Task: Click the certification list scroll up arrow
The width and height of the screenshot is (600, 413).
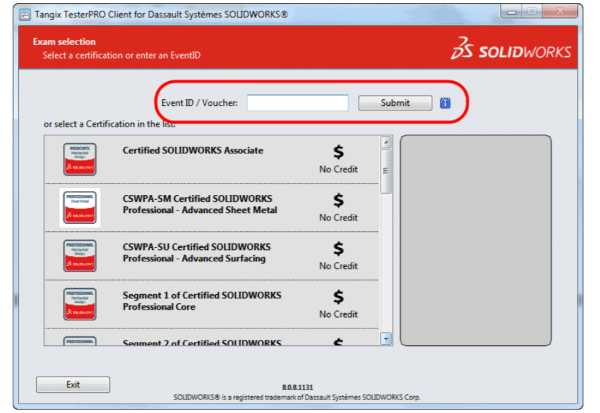Action: (x=386, y=142)
